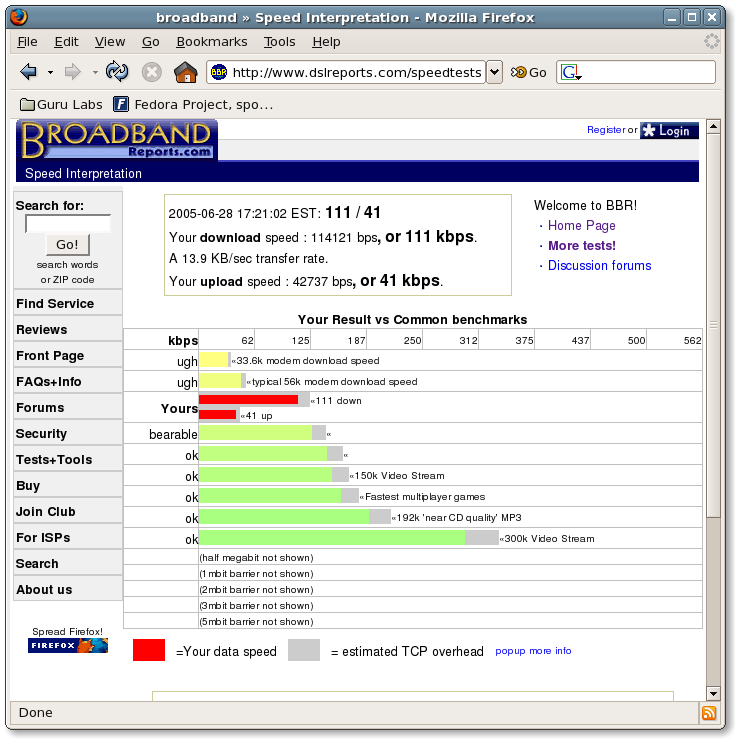Open Security in sidebar
Viewport: 735px width, 739px height.
click(68, 433)
